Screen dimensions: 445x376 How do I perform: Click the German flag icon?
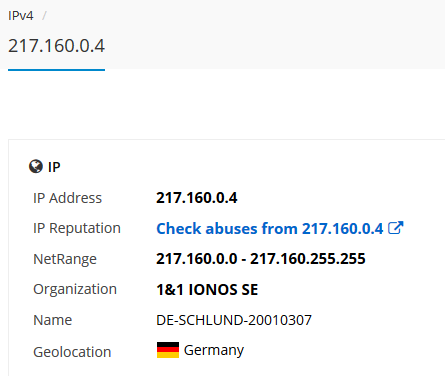[168, 350]
